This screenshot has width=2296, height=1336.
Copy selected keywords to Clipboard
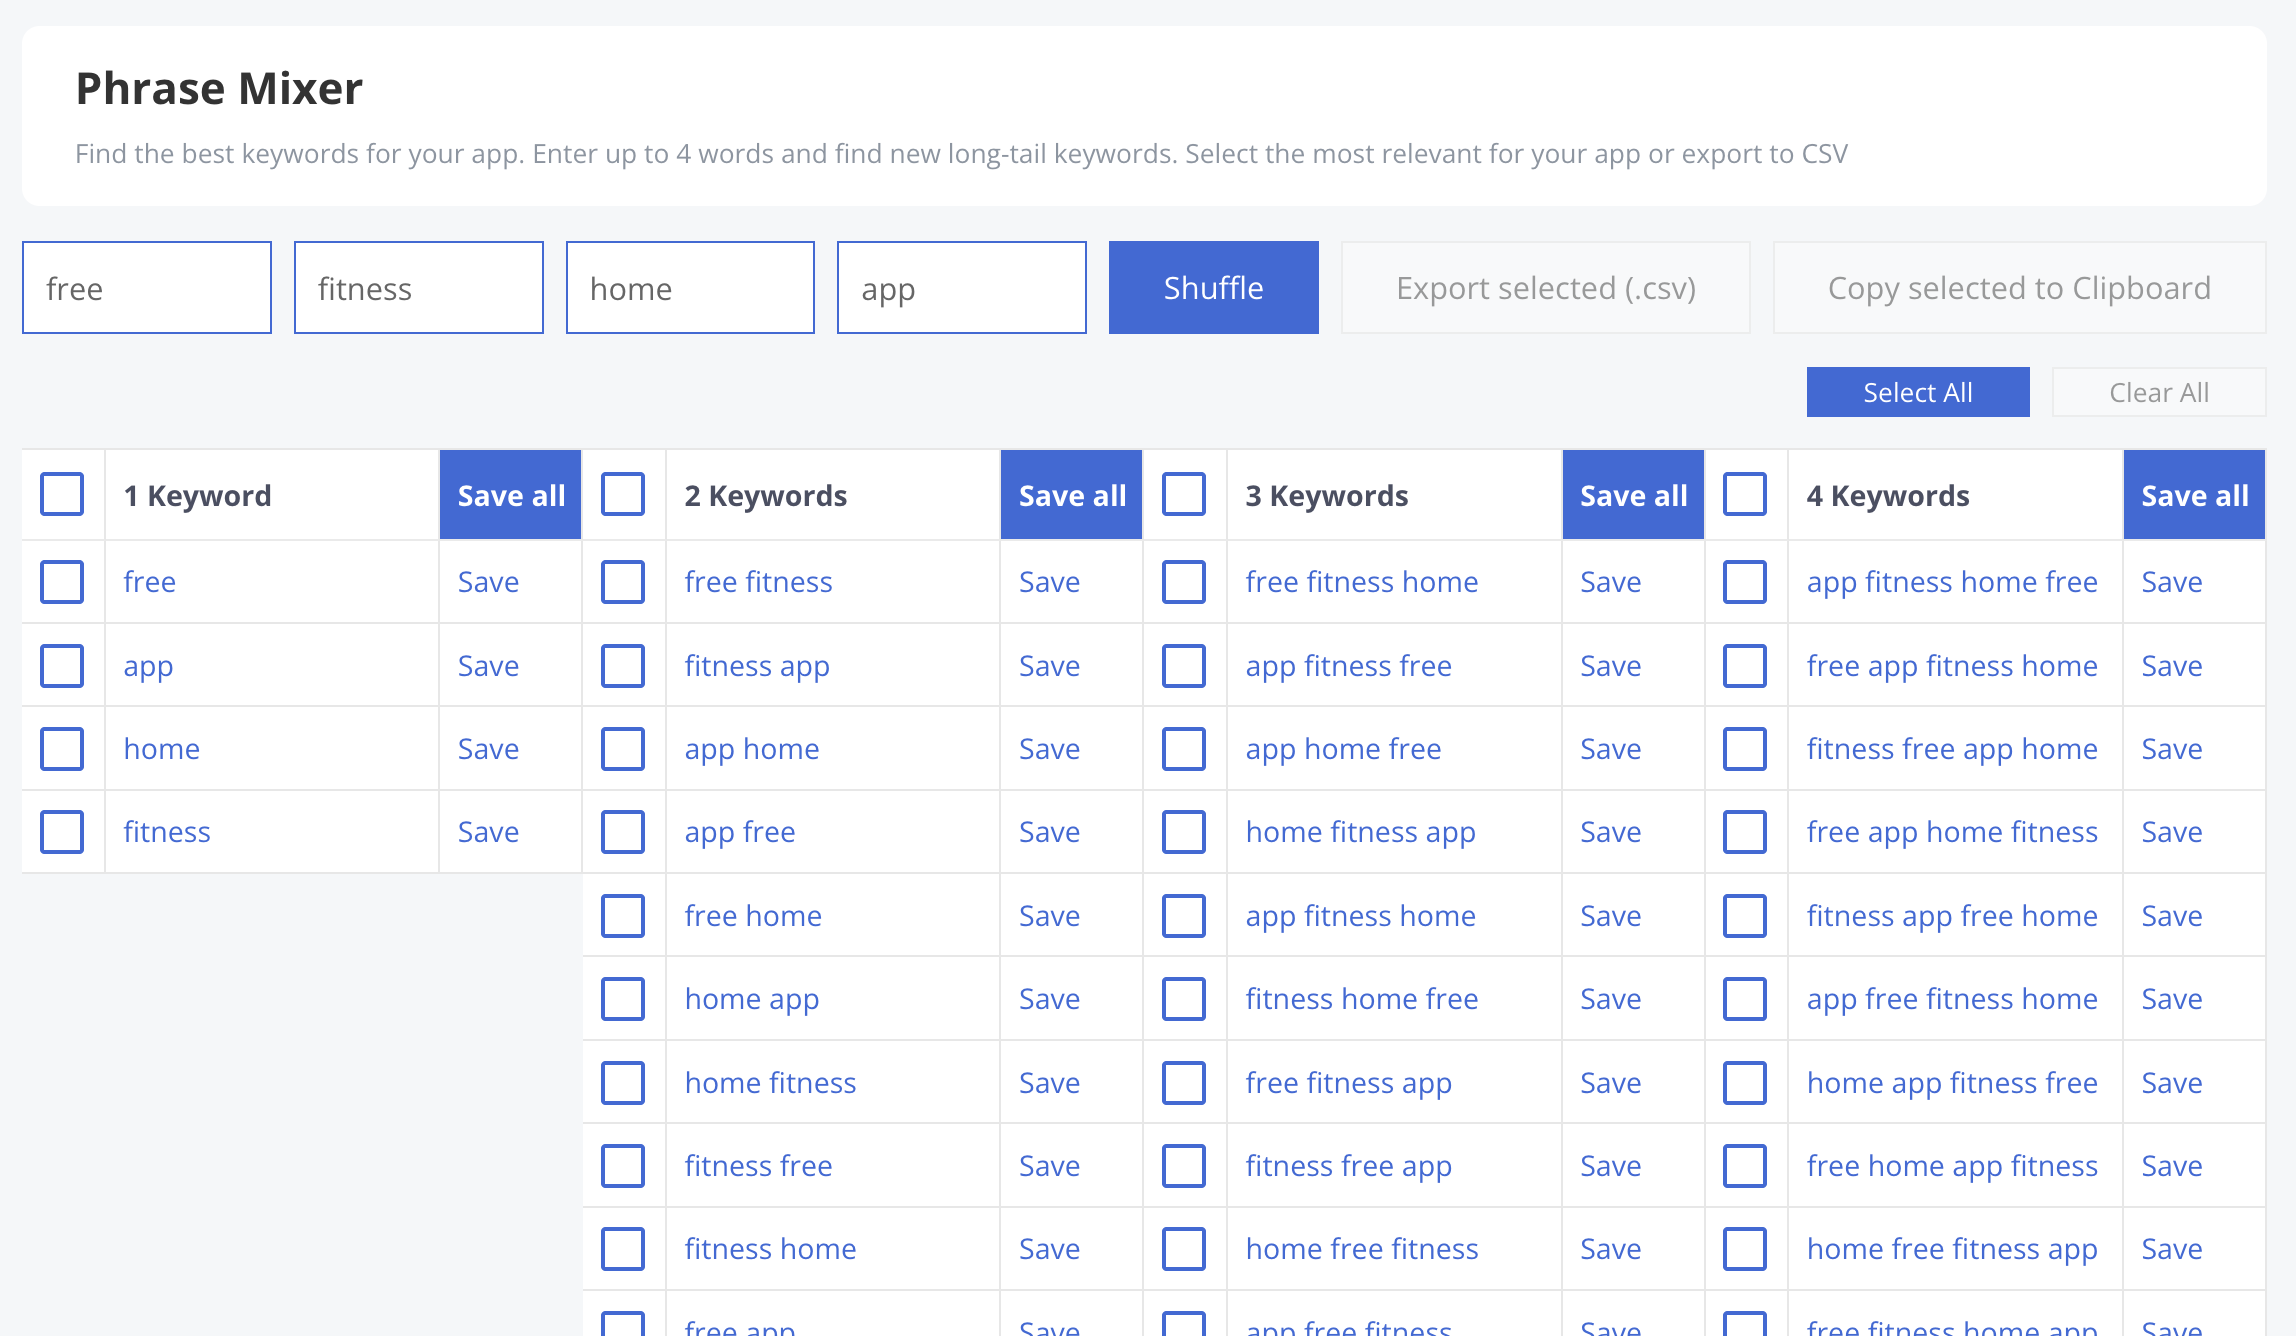(x=2019, y=288)
